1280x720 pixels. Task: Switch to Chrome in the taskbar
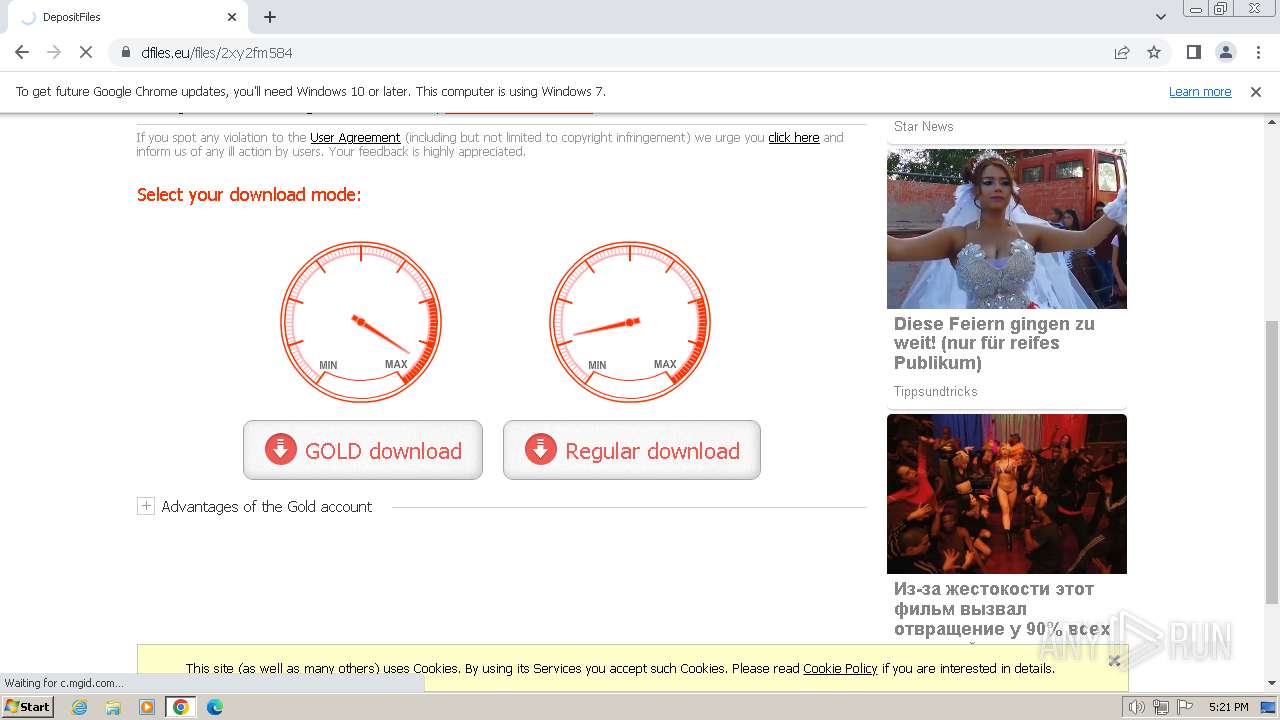pyautogui.click(x=181, y=707)
